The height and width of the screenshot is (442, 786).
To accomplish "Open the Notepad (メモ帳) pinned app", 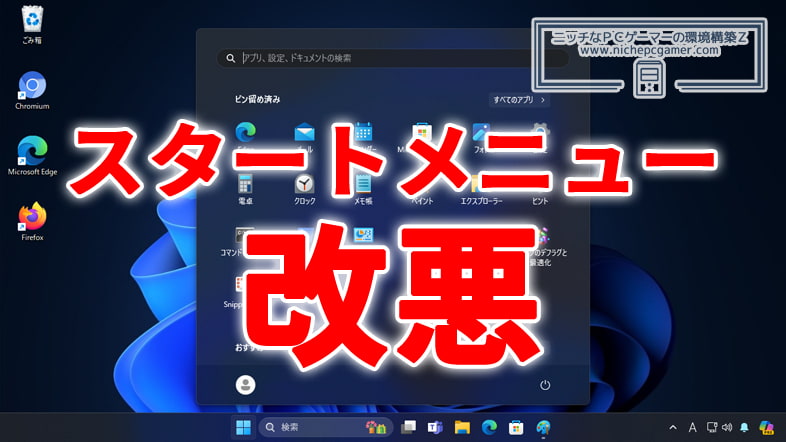I will pyautogui.click(x=363, y=184).
